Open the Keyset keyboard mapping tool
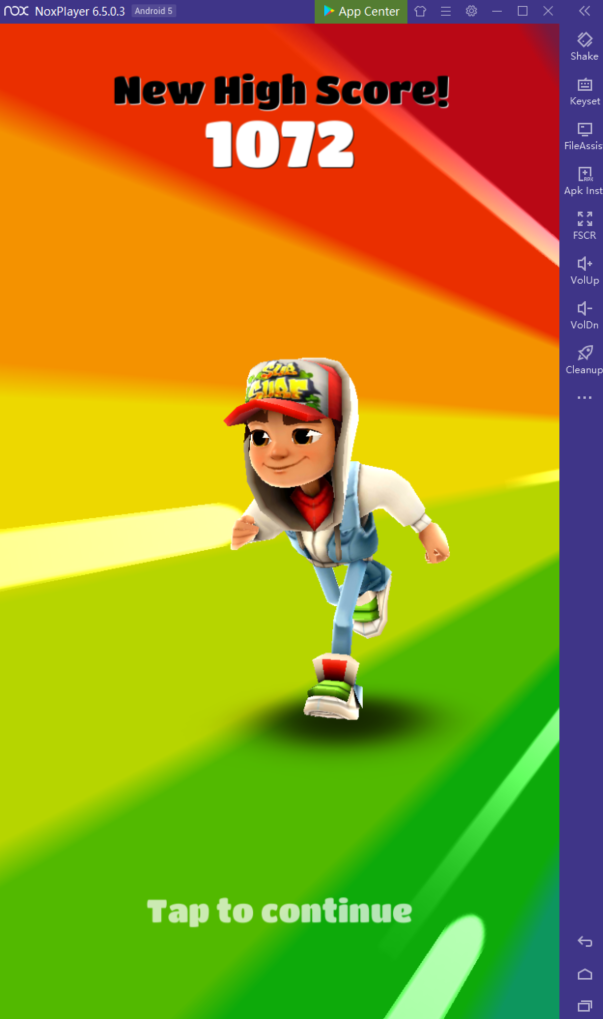Image resolution: width=603 pixels, height=1019 pixels. (584, 91)
